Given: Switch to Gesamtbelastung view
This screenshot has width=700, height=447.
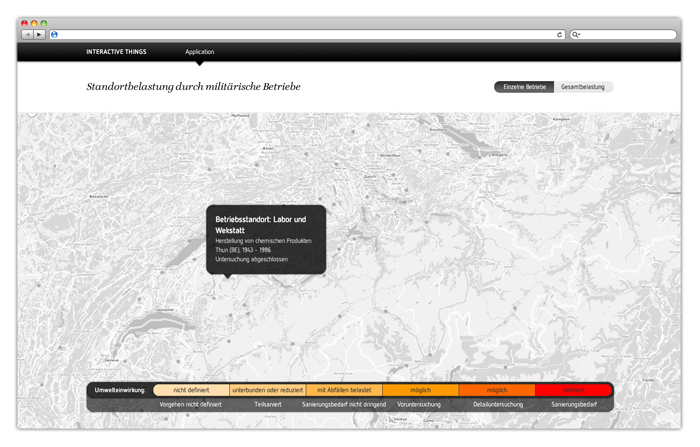Looking at the screenshot, I should click(x=583, y=87).
